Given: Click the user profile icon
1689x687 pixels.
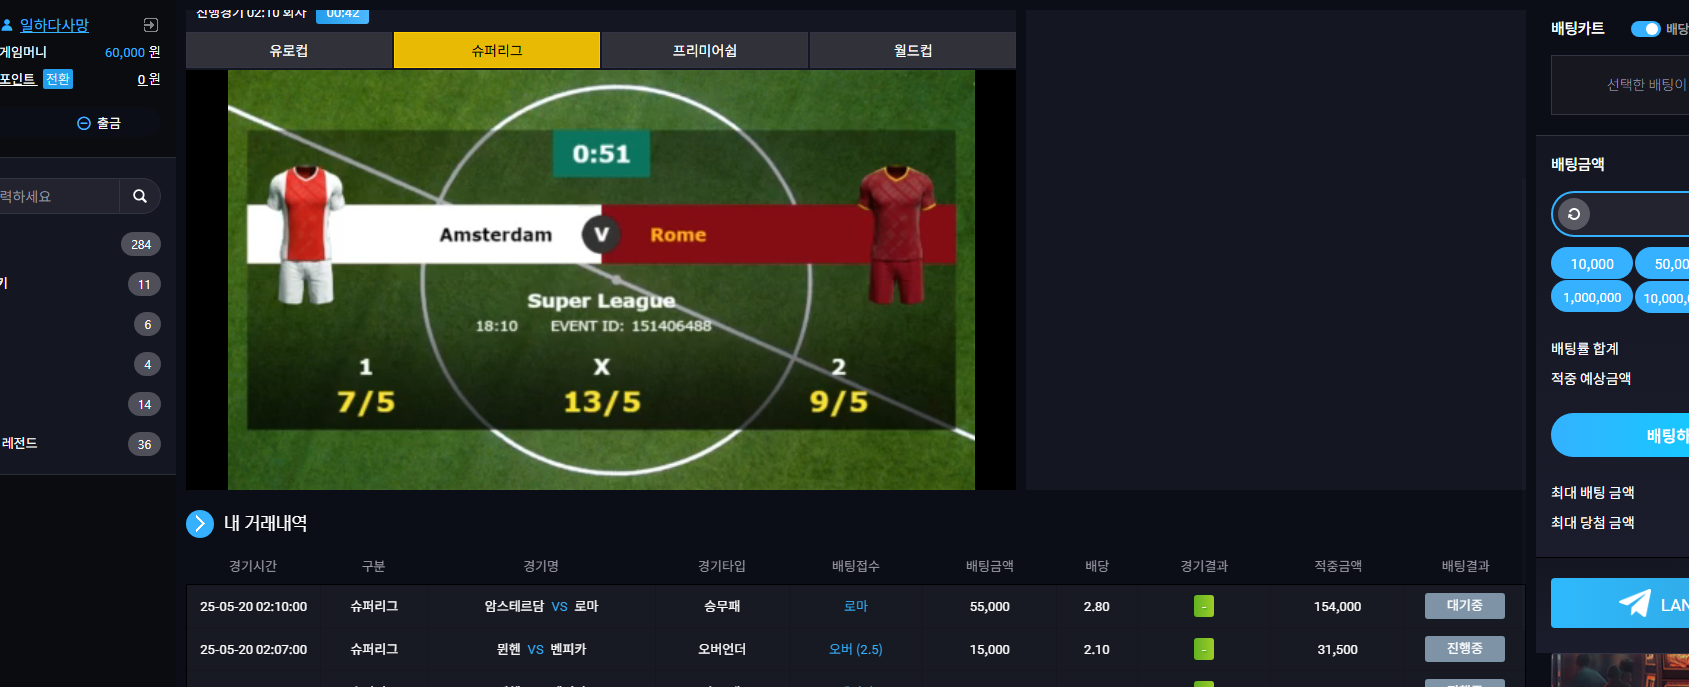Looking at the screenshot, I should [7, 25].
